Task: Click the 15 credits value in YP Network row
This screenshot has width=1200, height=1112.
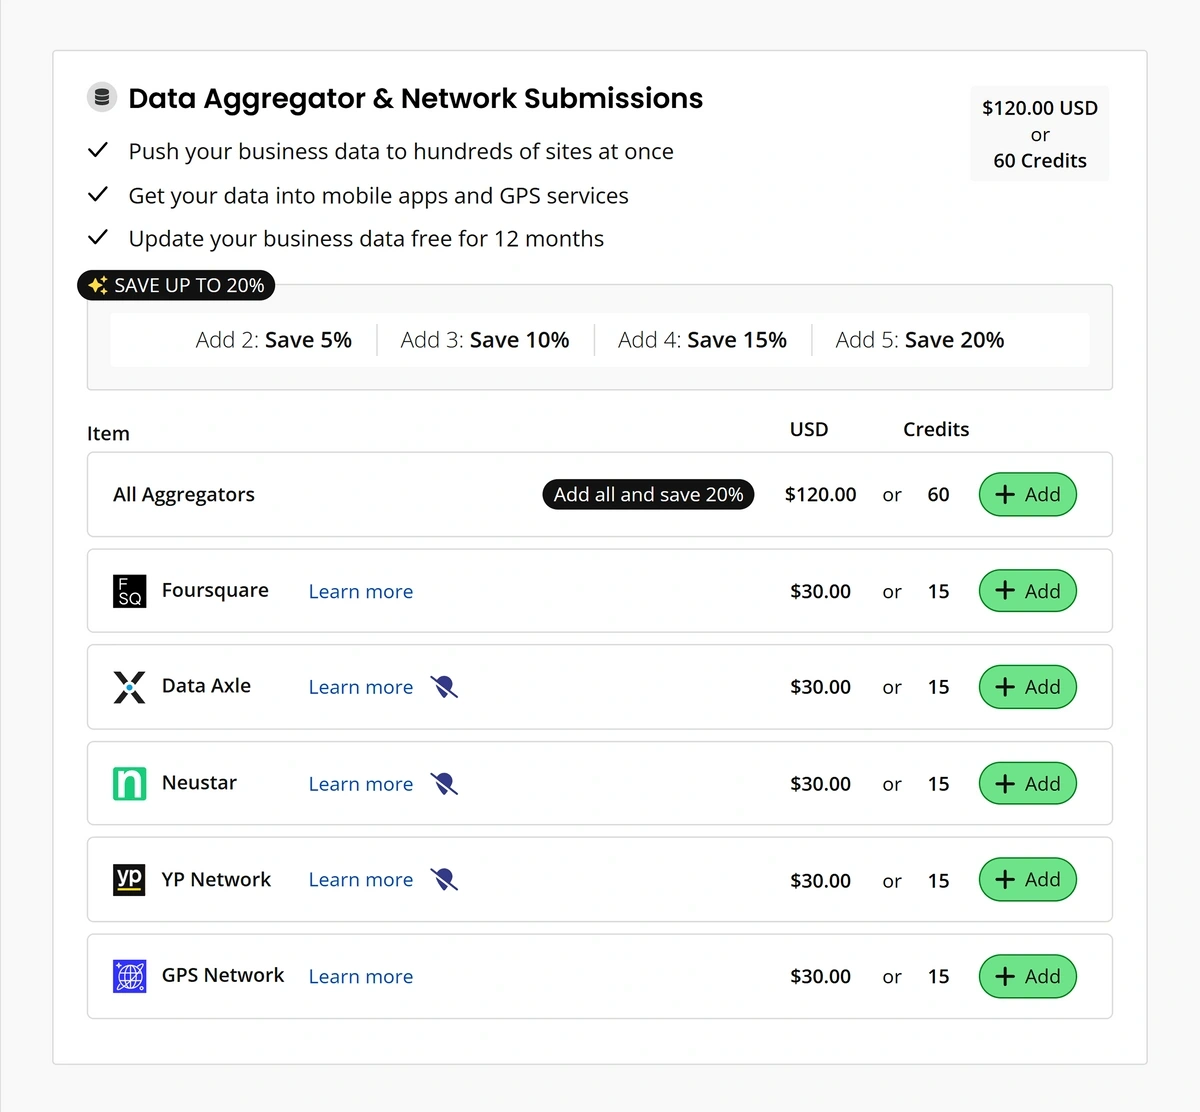Action: coord(938,881)
